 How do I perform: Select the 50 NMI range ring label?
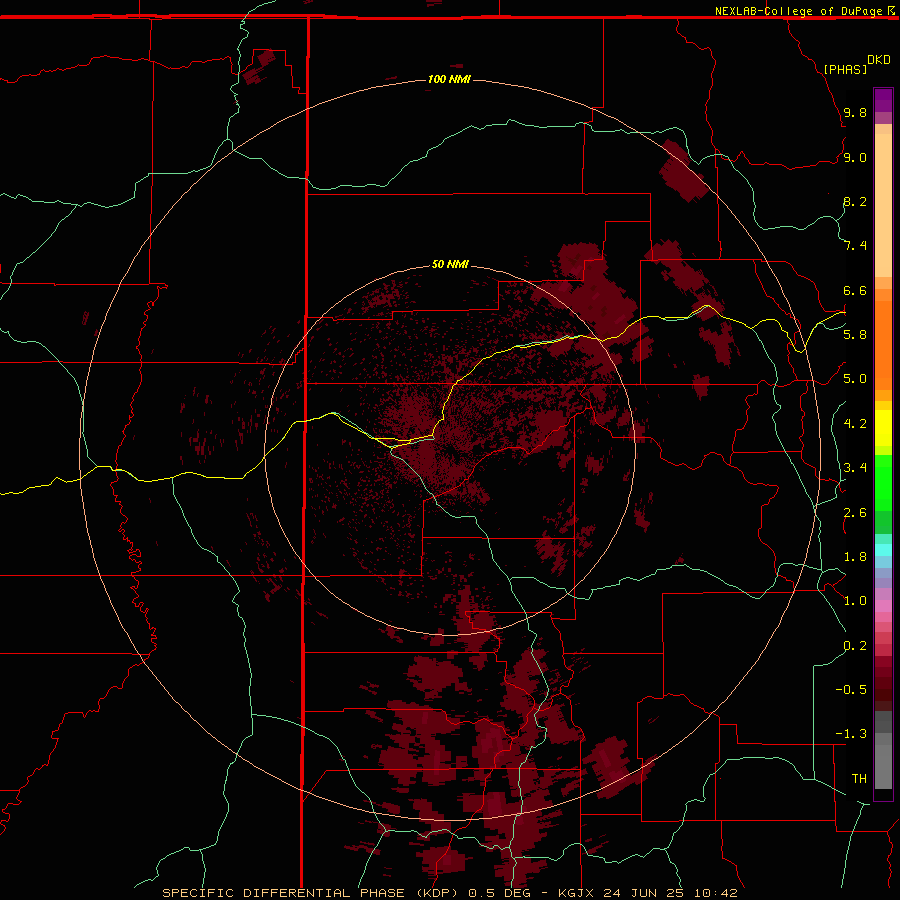(450, 264)
